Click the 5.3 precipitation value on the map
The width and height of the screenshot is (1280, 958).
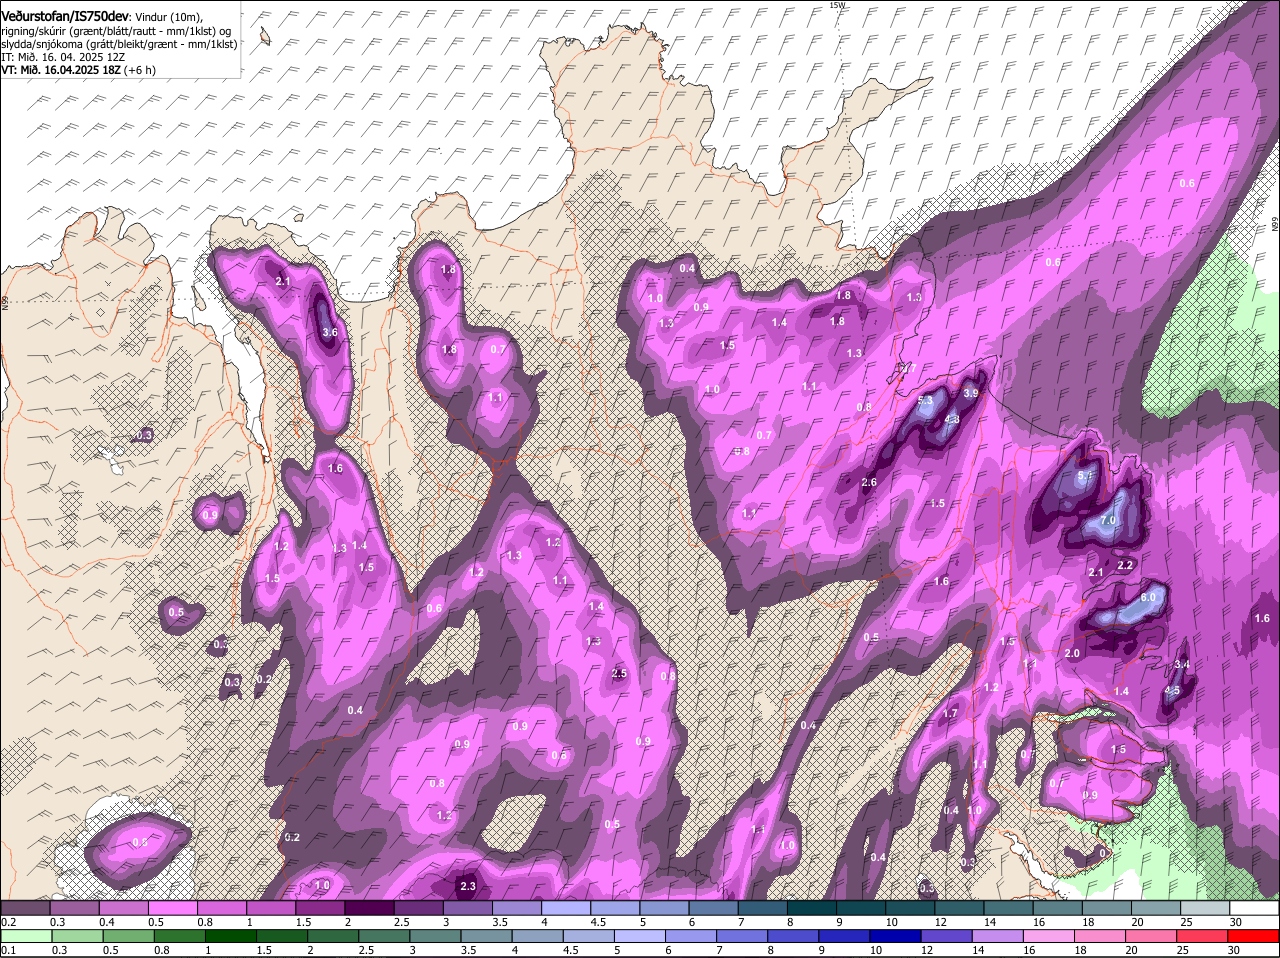(925, 401)
